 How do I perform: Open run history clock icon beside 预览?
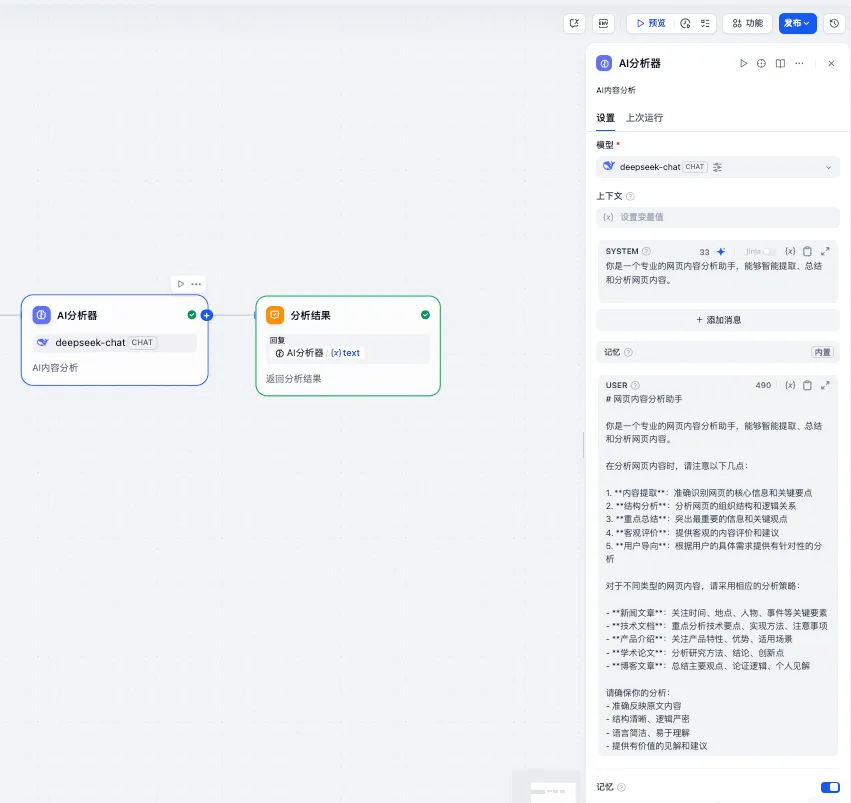point(685,23)
